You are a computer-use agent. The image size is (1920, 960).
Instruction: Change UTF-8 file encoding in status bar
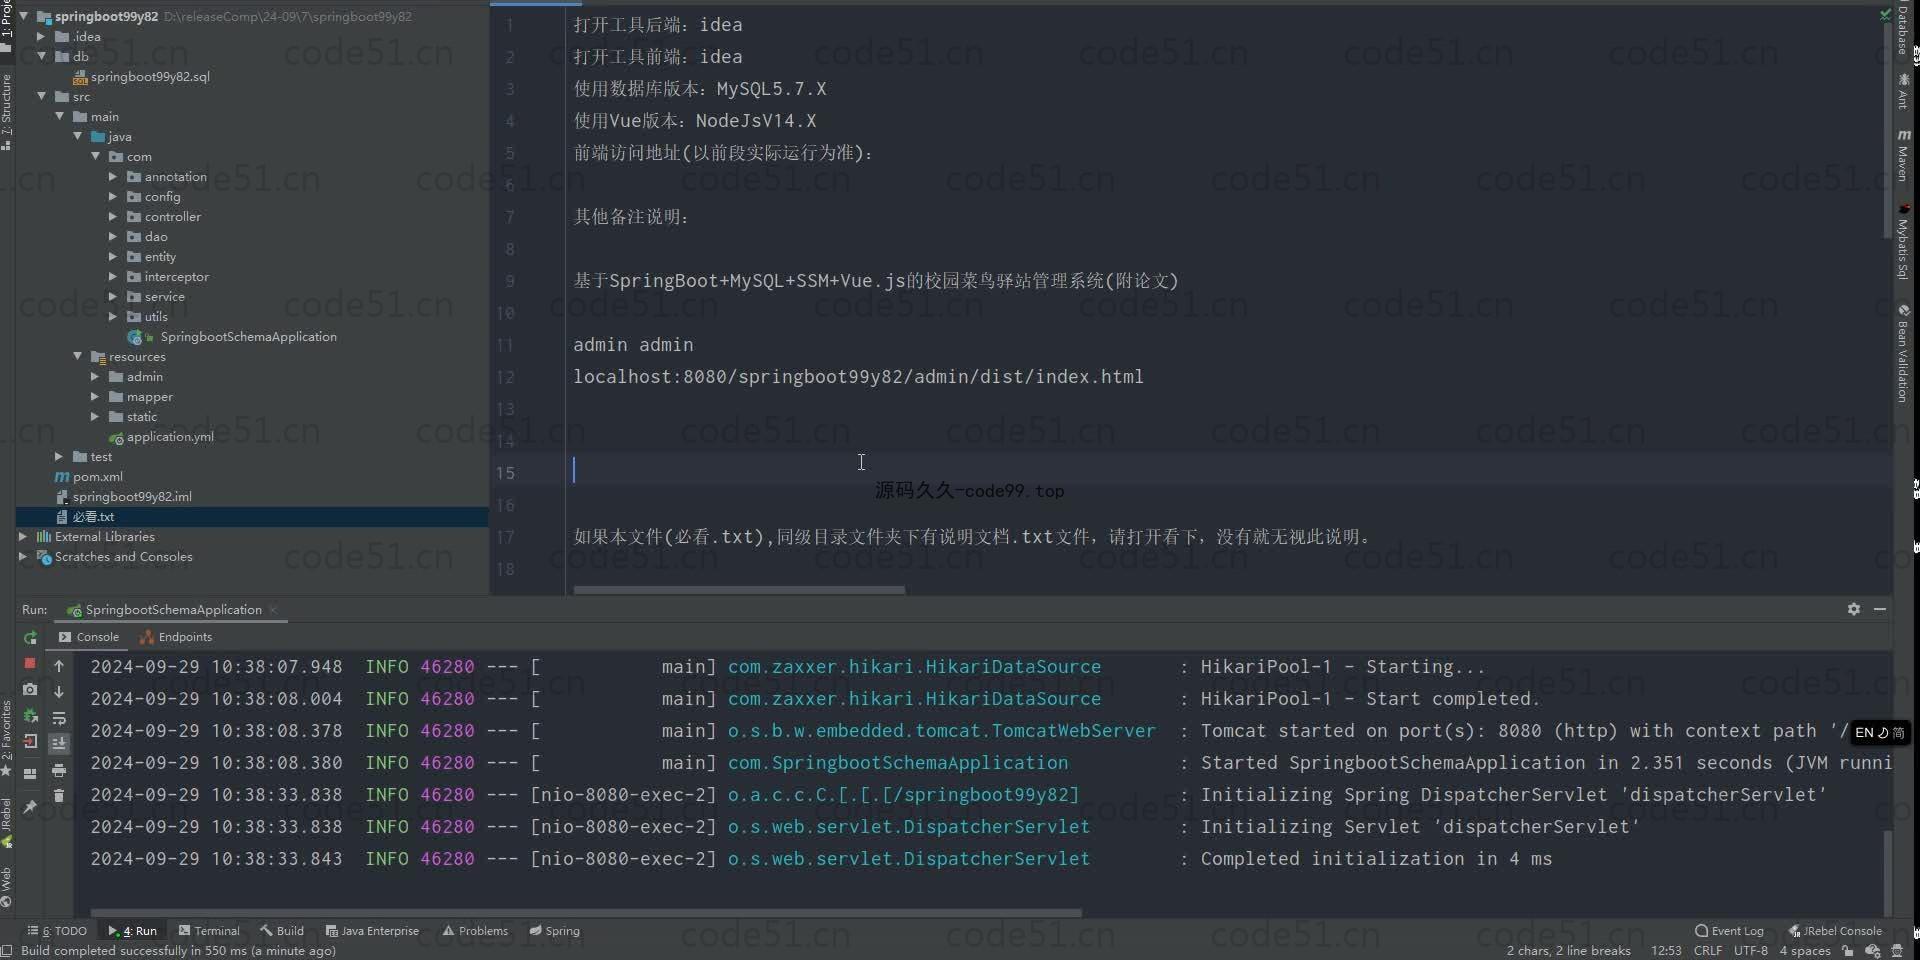point(1751,951)
